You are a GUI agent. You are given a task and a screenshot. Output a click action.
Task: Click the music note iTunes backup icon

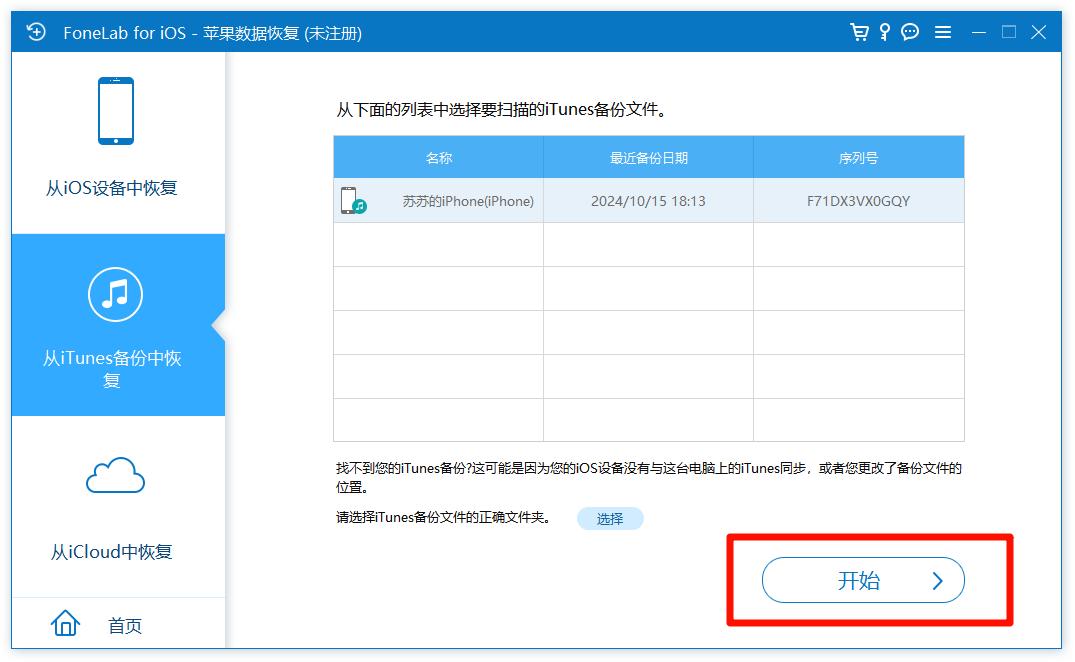116,294
